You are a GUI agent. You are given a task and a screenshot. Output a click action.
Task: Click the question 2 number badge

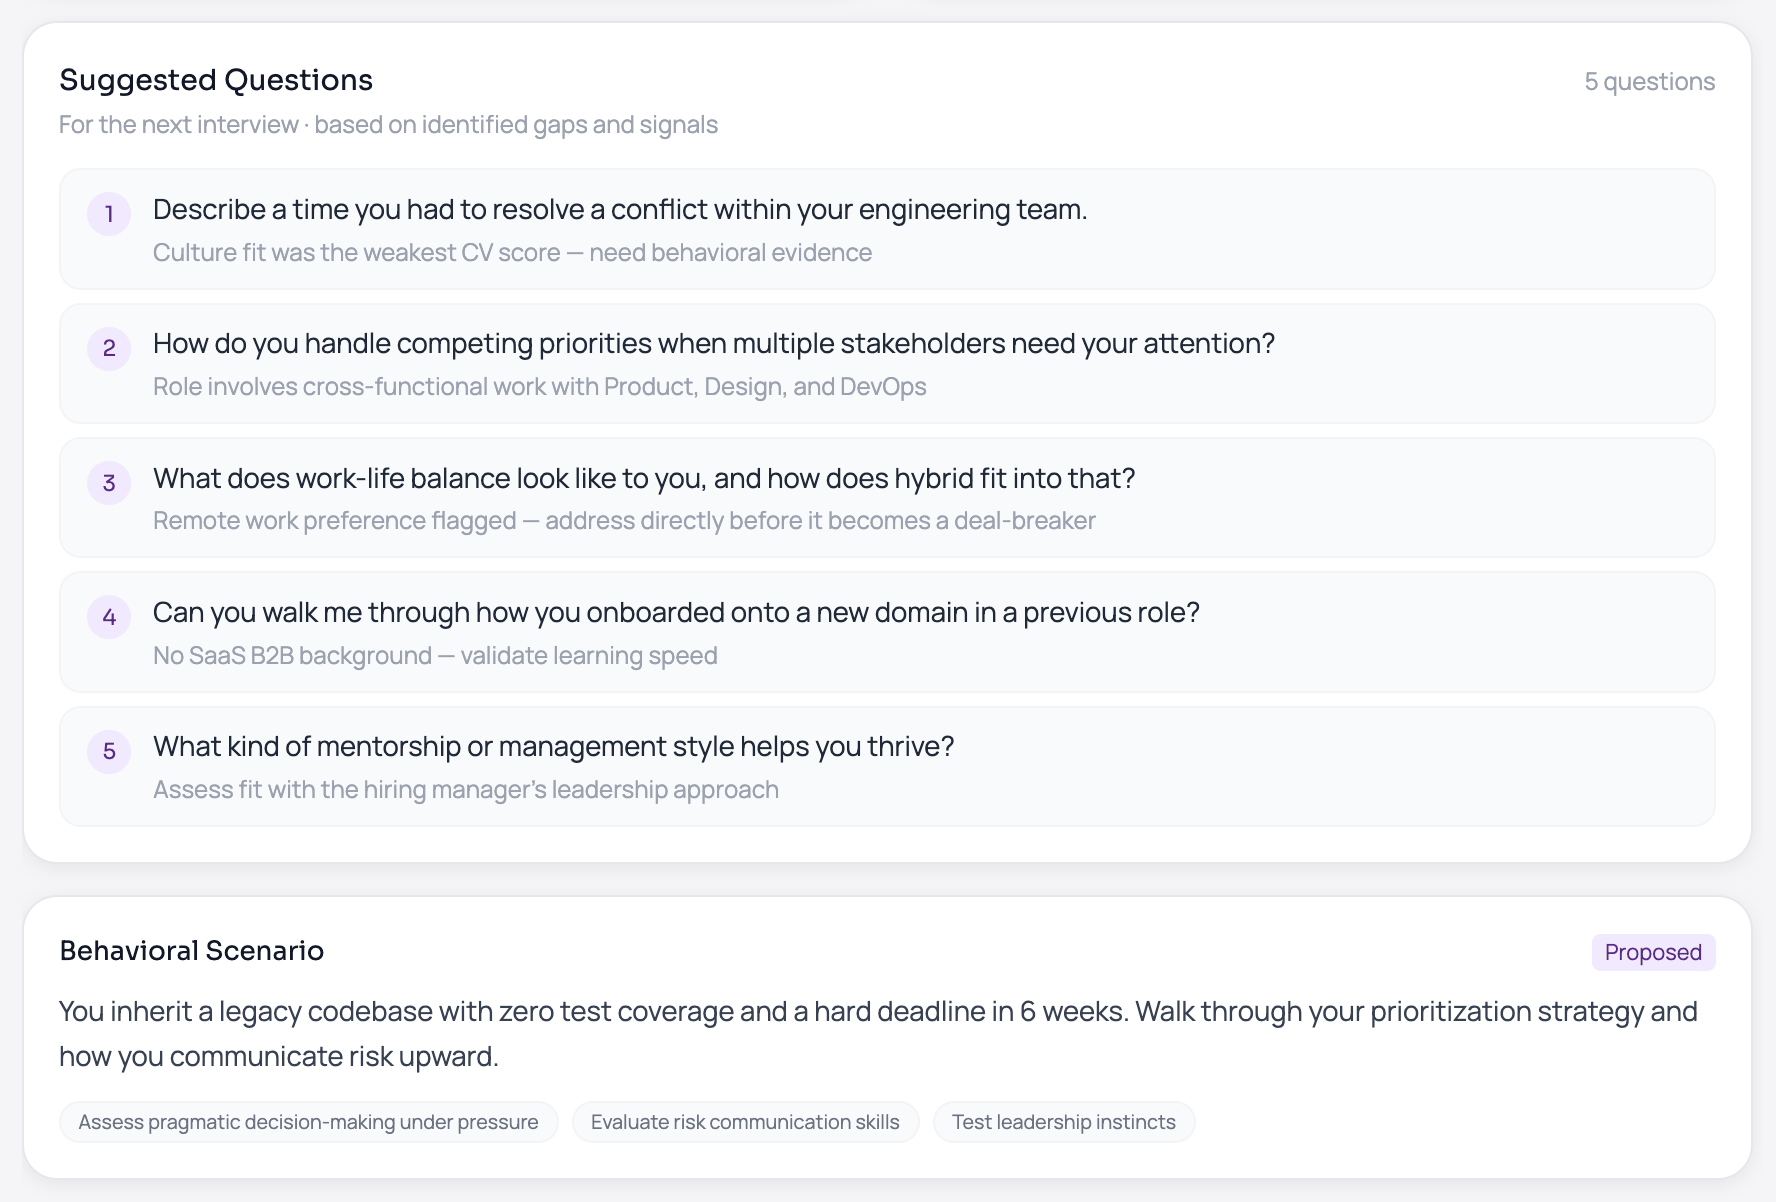108,348
